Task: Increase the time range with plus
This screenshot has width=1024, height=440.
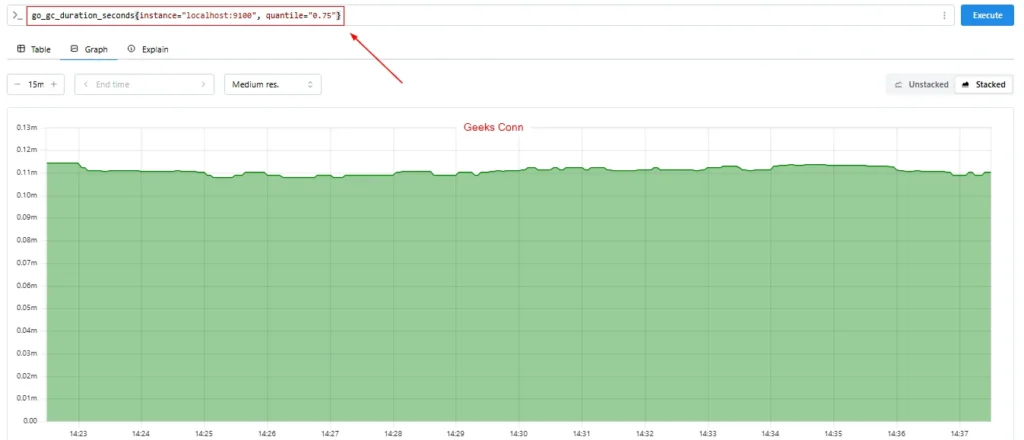Action: pyautogui.click(x=54, y=85)
